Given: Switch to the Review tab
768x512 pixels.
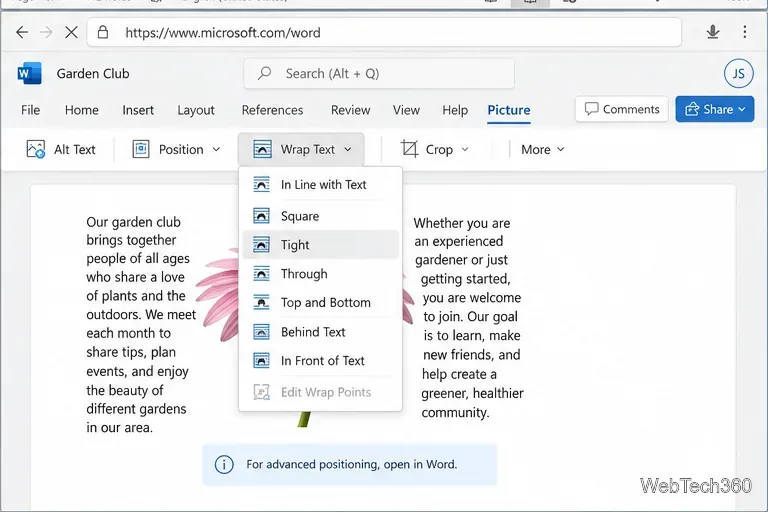Looking at the screenshot, I should click(x=351, y=110).
